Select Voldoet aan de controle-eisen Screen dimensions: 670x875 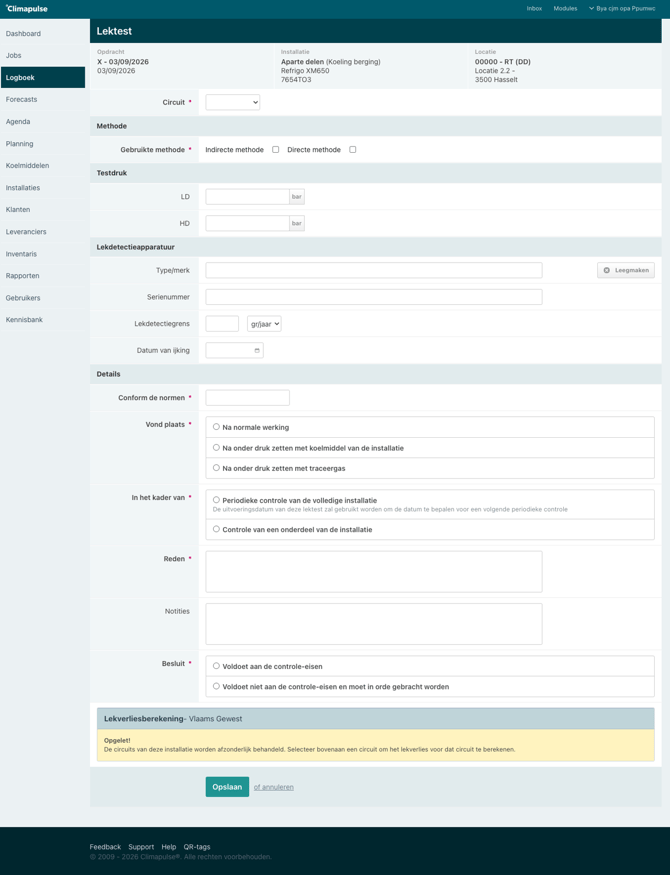click(216, 666)
